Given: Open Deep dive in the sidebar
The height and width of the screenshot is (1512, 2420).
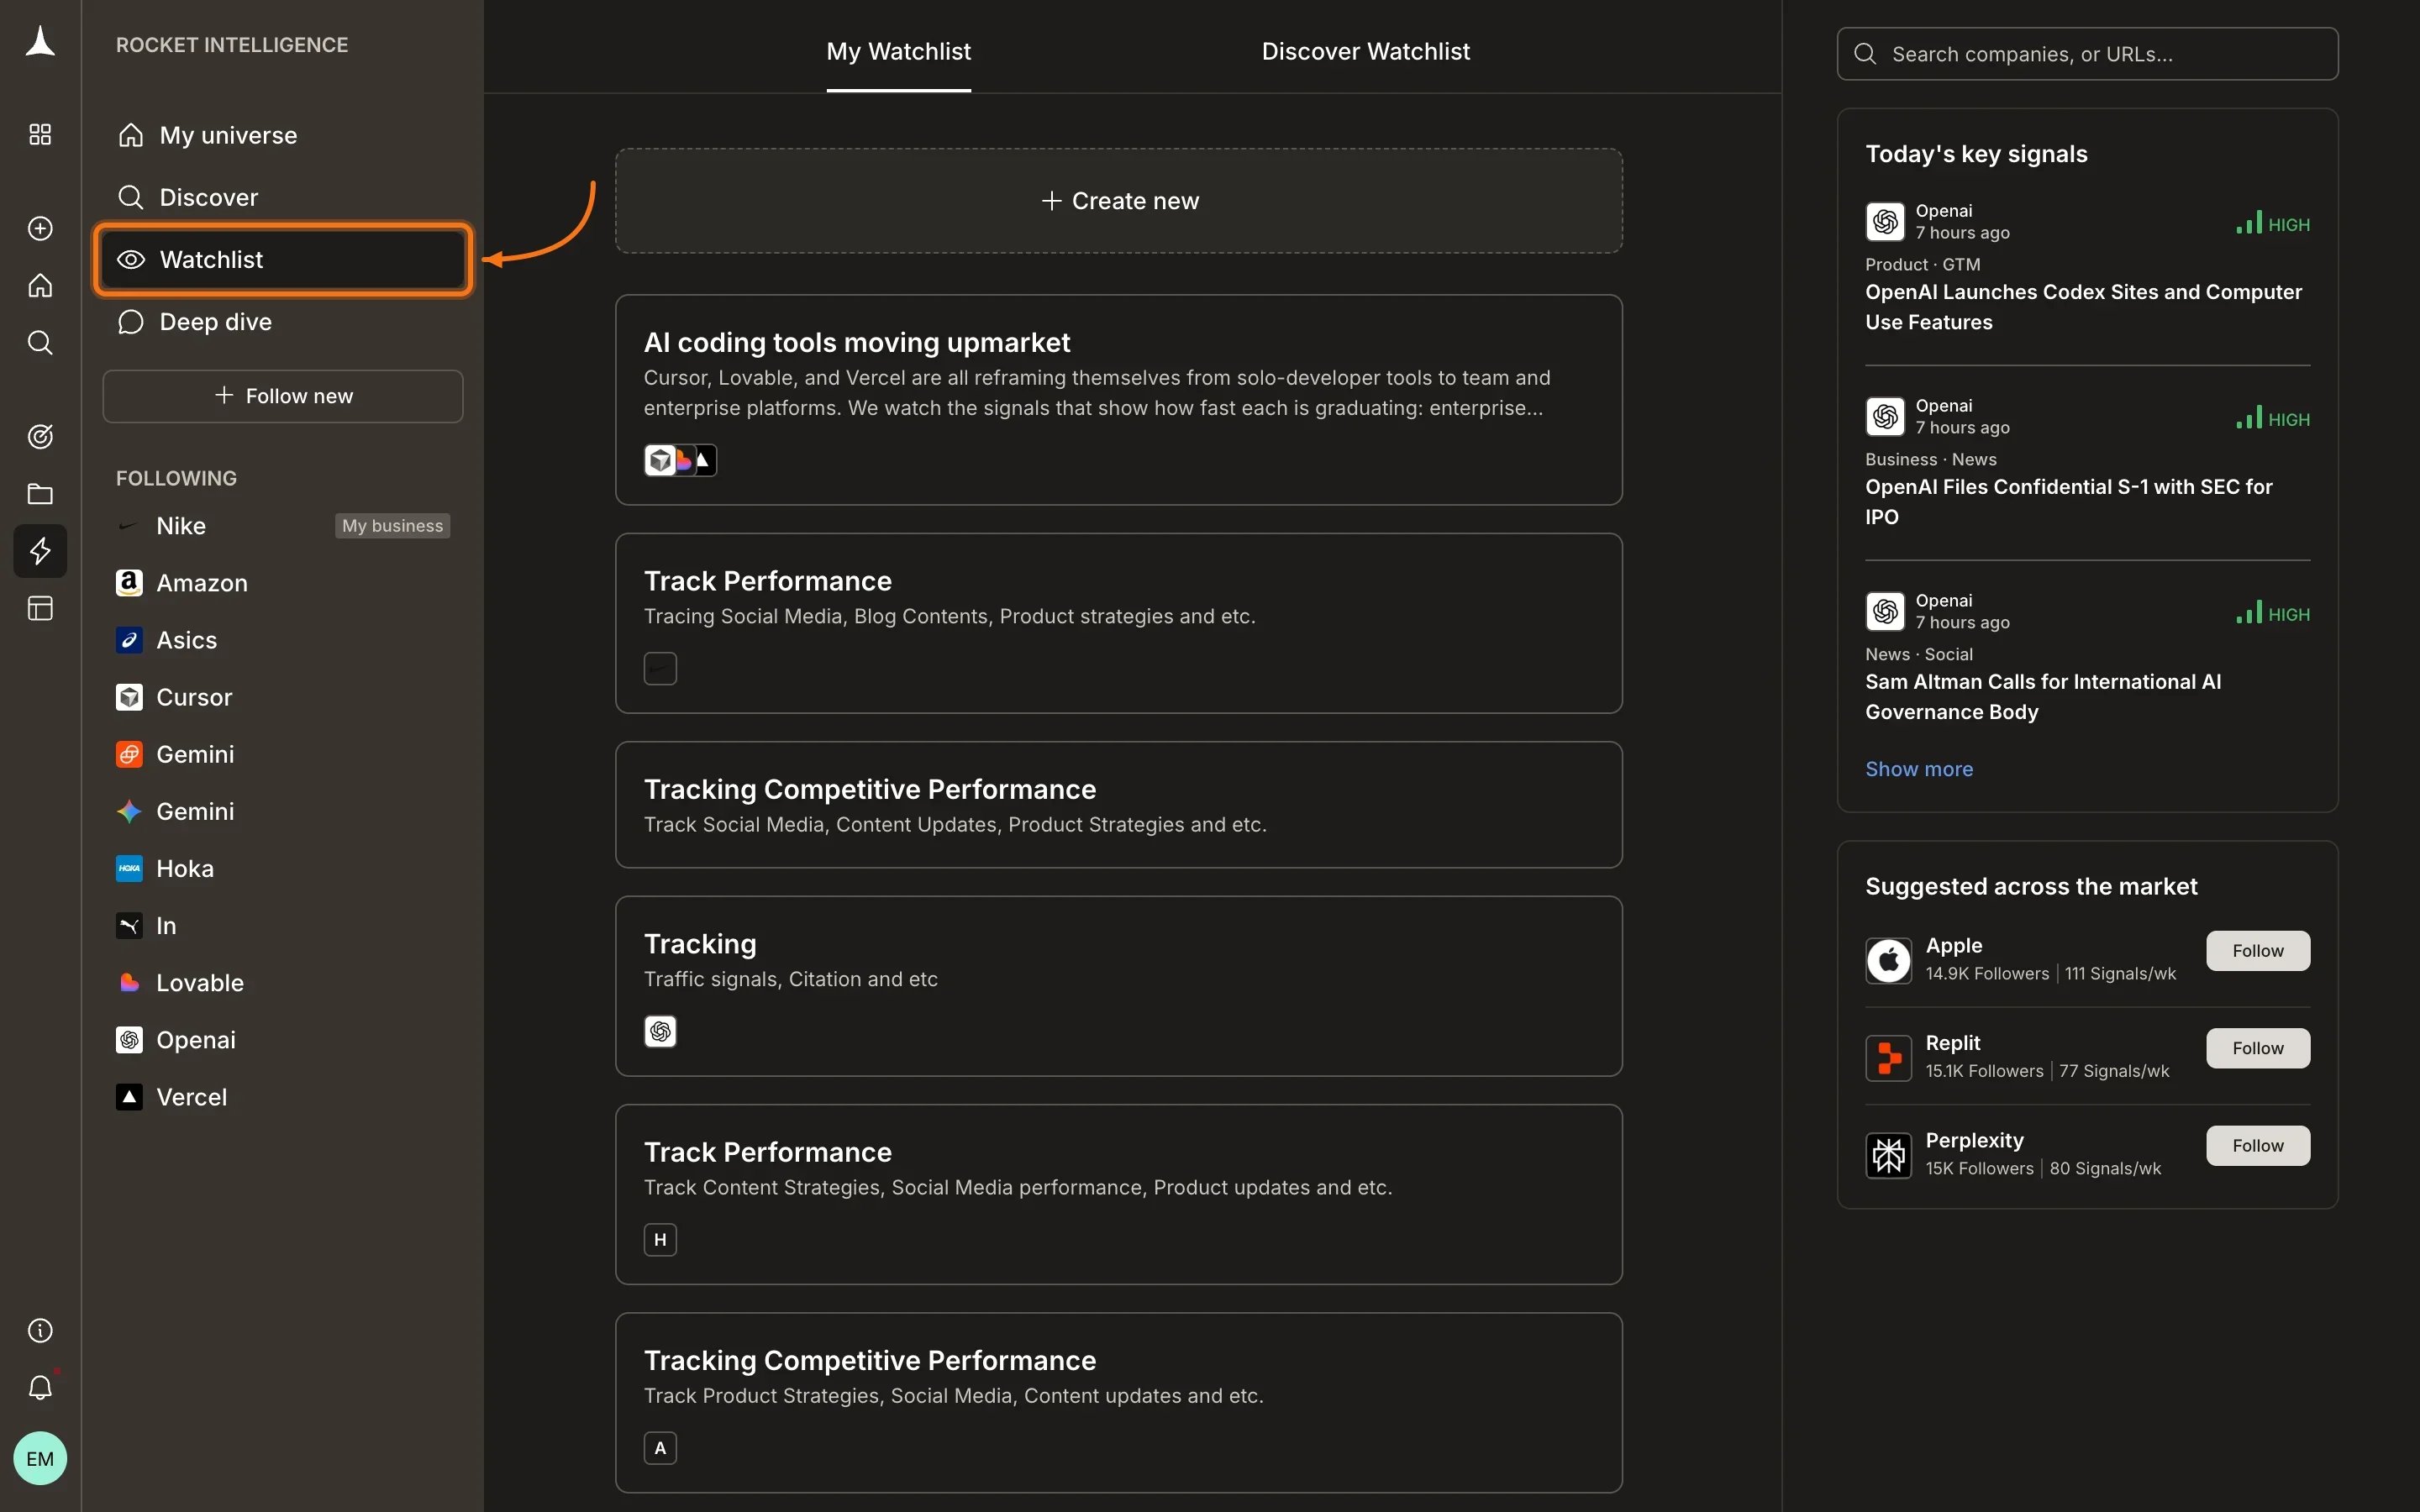Looking at the screenshot, I should click(283, 322).
